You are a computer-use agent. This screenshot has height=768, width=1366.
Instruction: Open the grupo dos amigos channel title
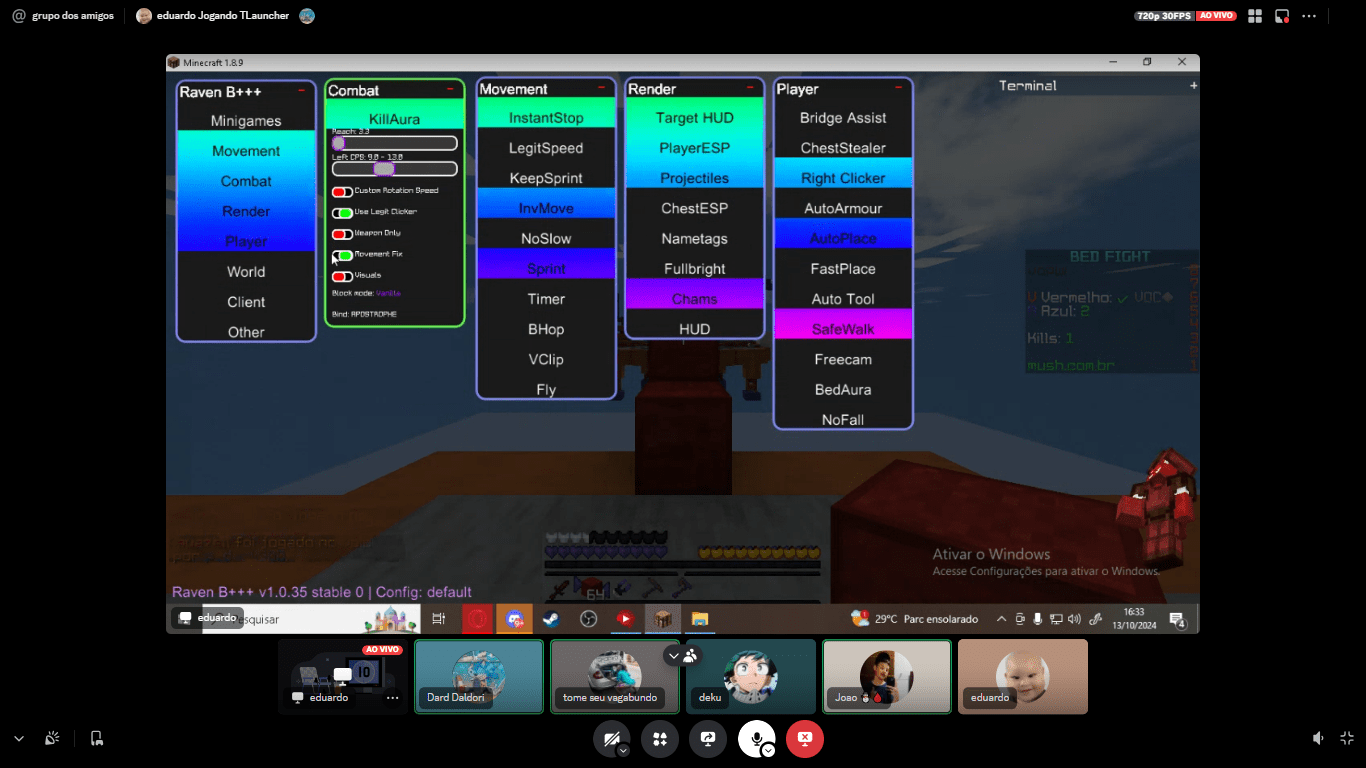click(x=72, y=16)
